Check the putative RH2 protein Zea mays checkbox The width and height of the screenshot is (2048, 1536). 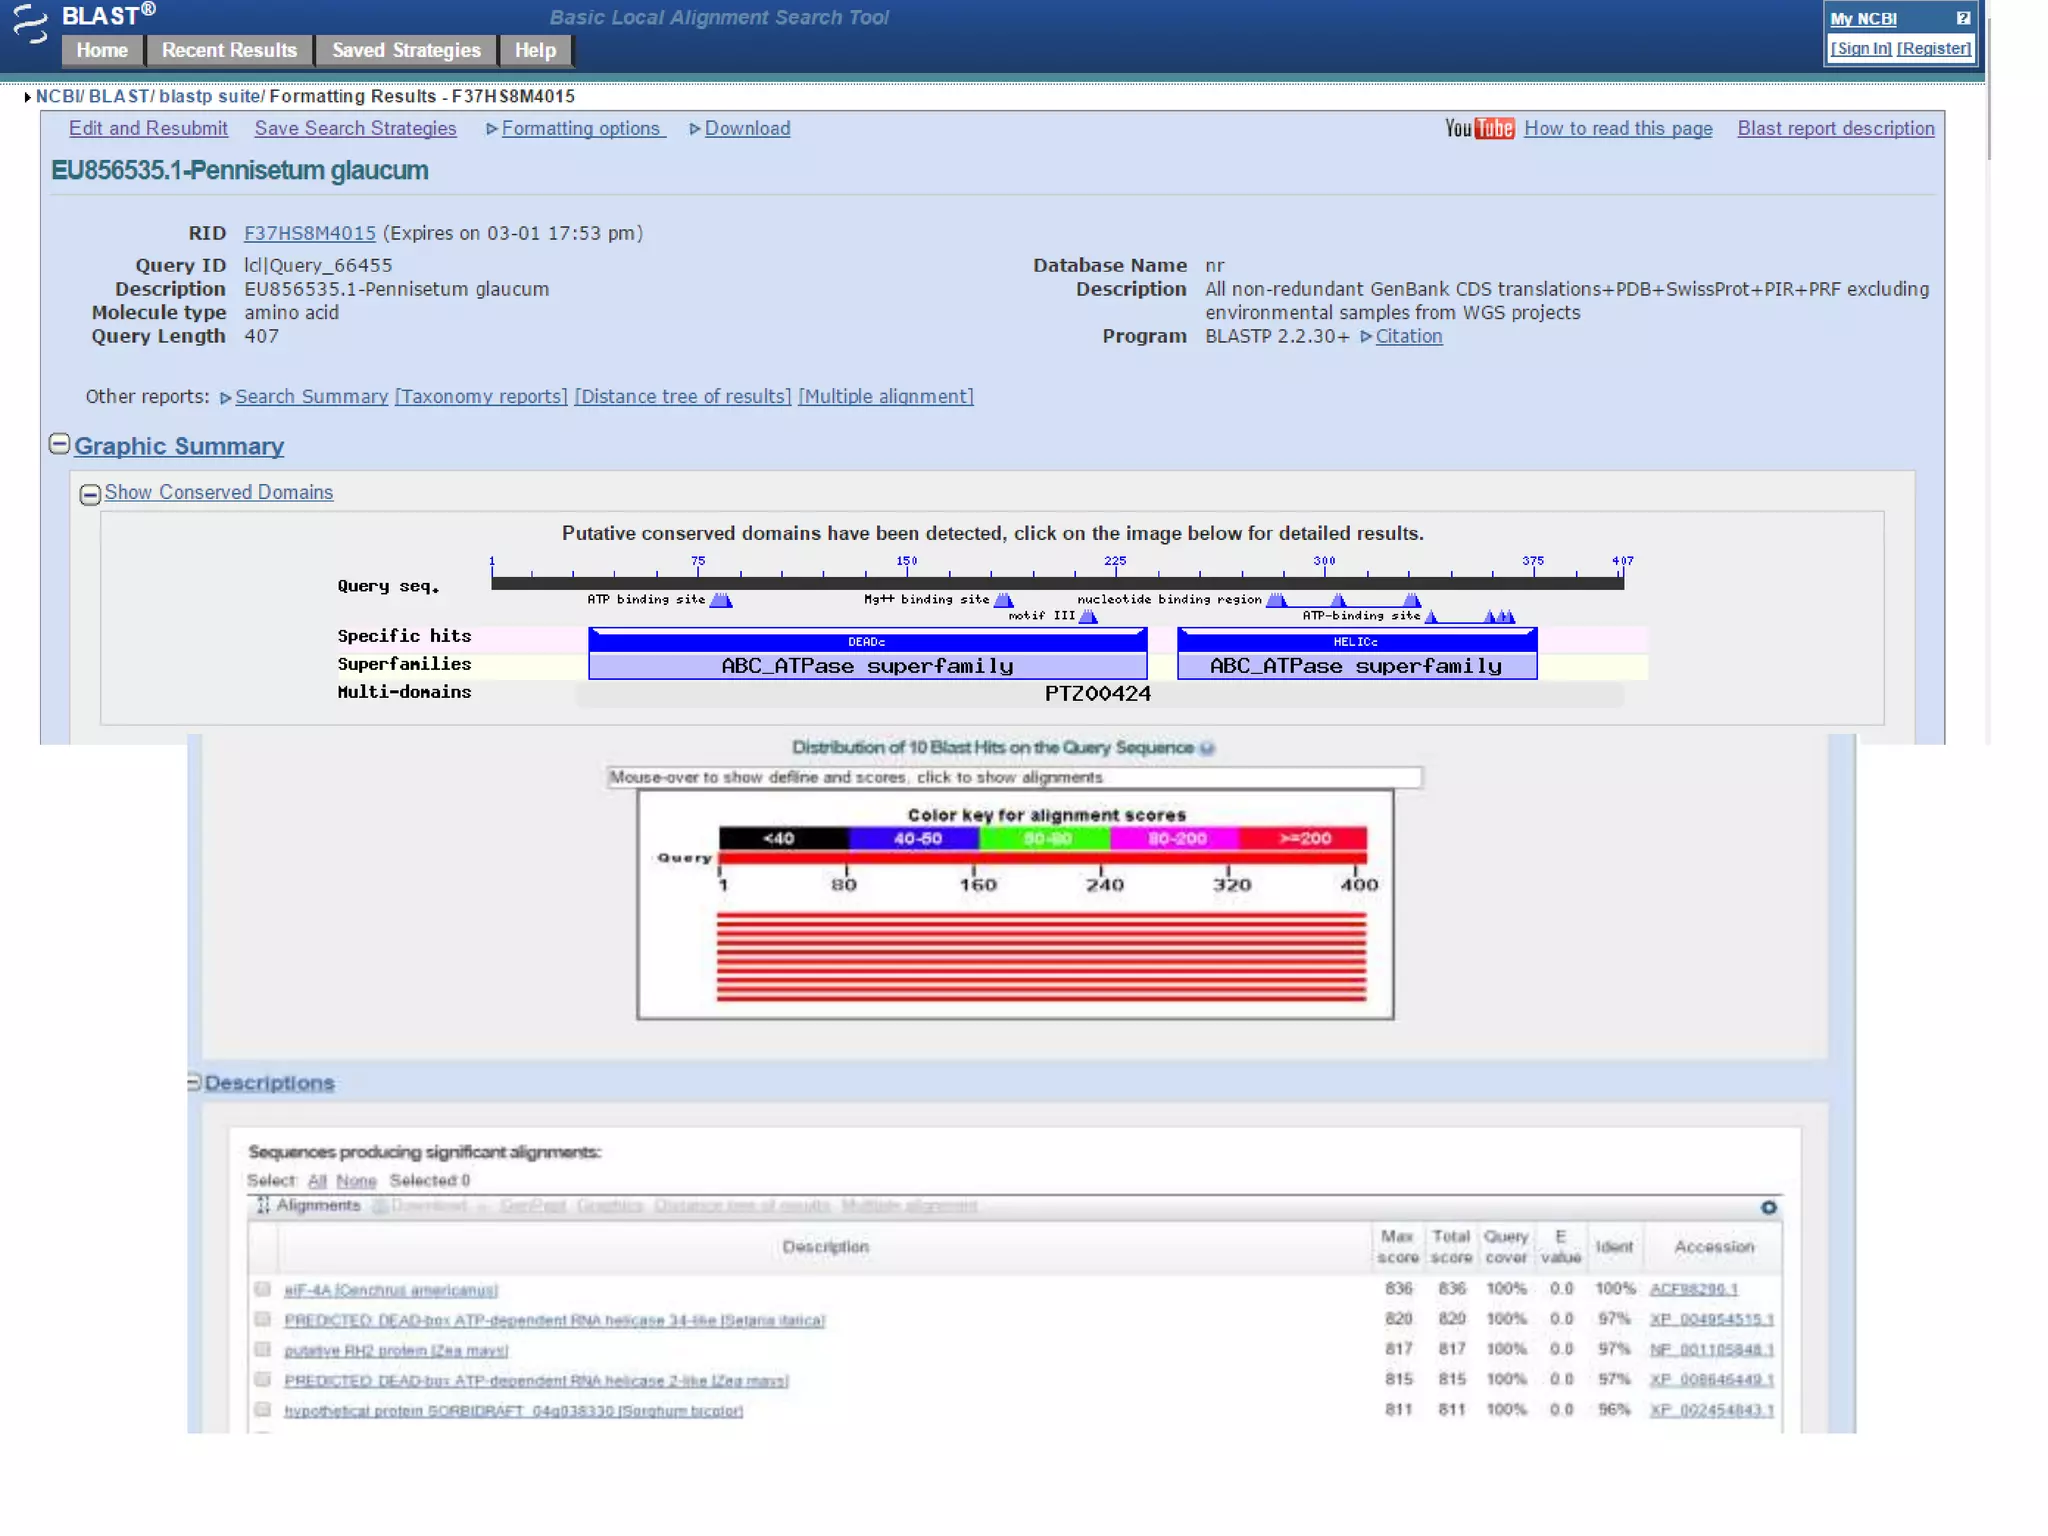click(262, 1350)
